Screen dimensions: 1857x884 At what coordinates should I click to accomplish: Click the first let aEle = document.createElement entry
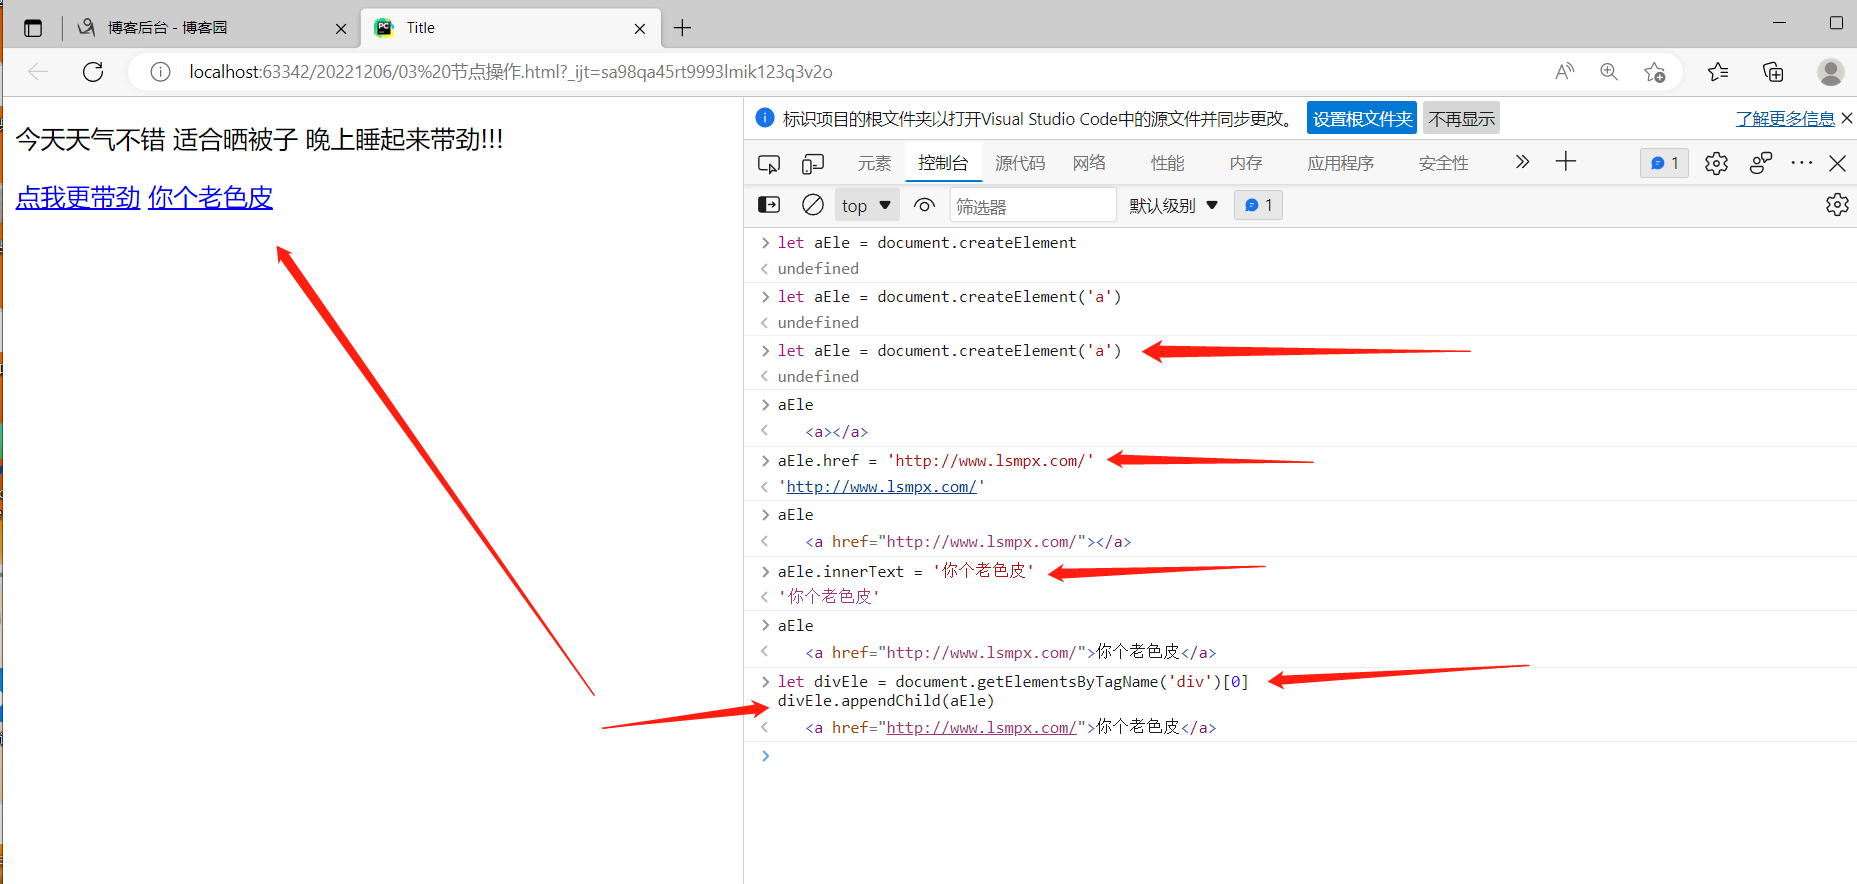tap(927, 243)
